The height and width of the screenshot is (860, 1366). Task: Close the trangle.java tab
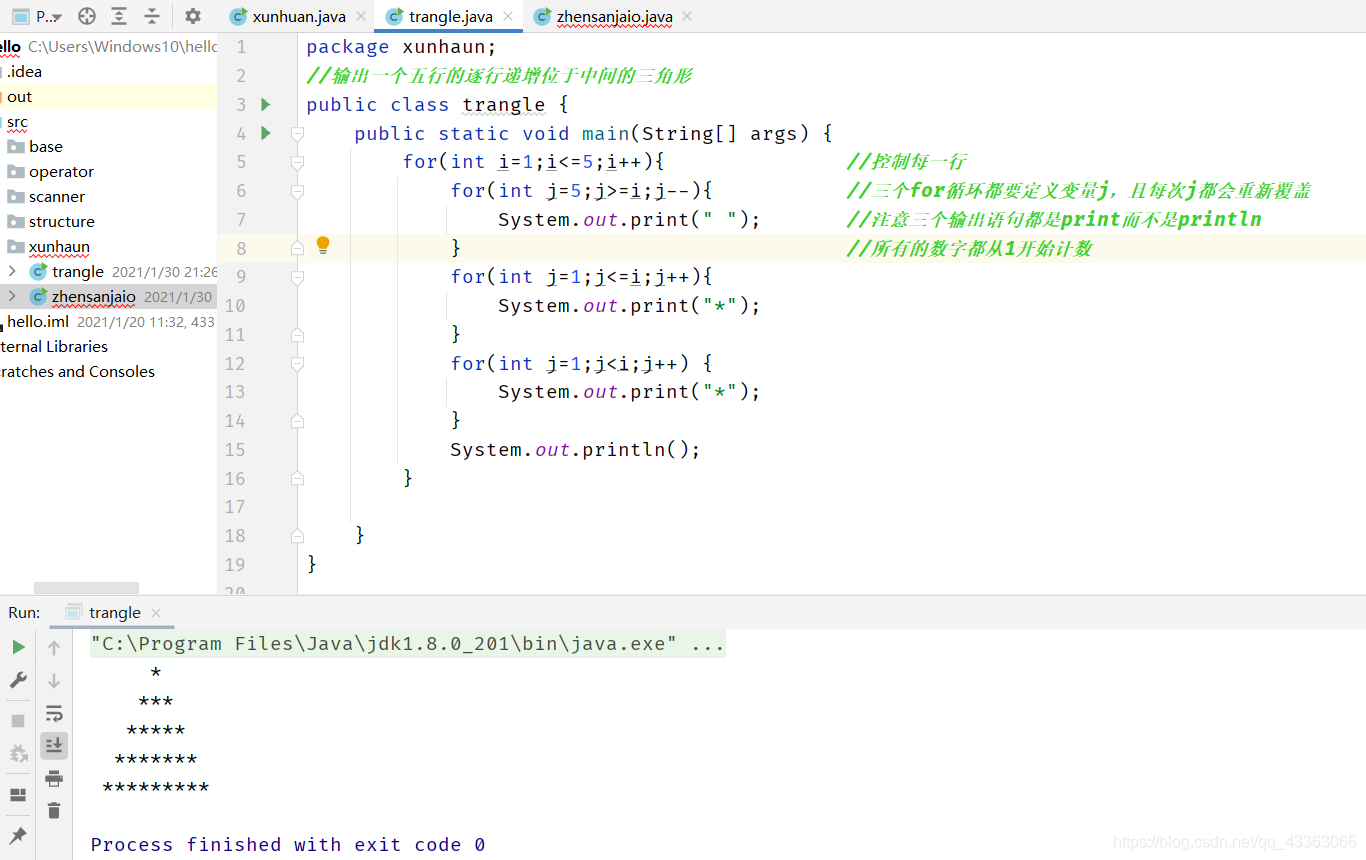coord(508,16)
